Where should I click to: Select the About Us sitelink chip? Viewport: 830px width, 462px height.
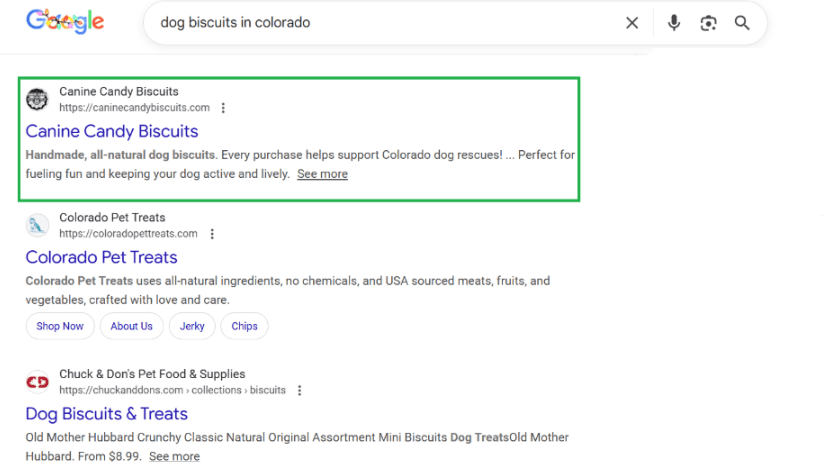pyautogui.click(x=132, y=326)
